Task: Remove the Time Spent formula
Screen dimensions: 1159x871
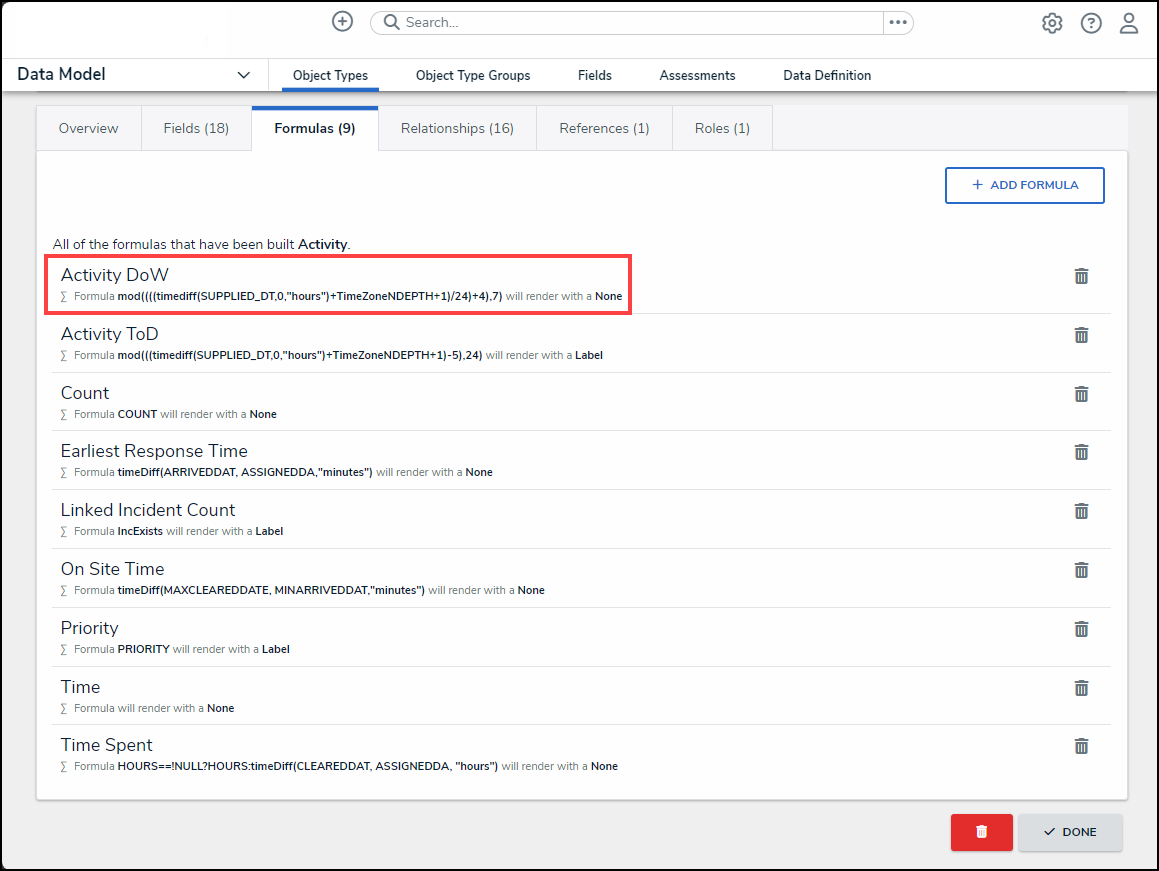Action: [1081, 746]
